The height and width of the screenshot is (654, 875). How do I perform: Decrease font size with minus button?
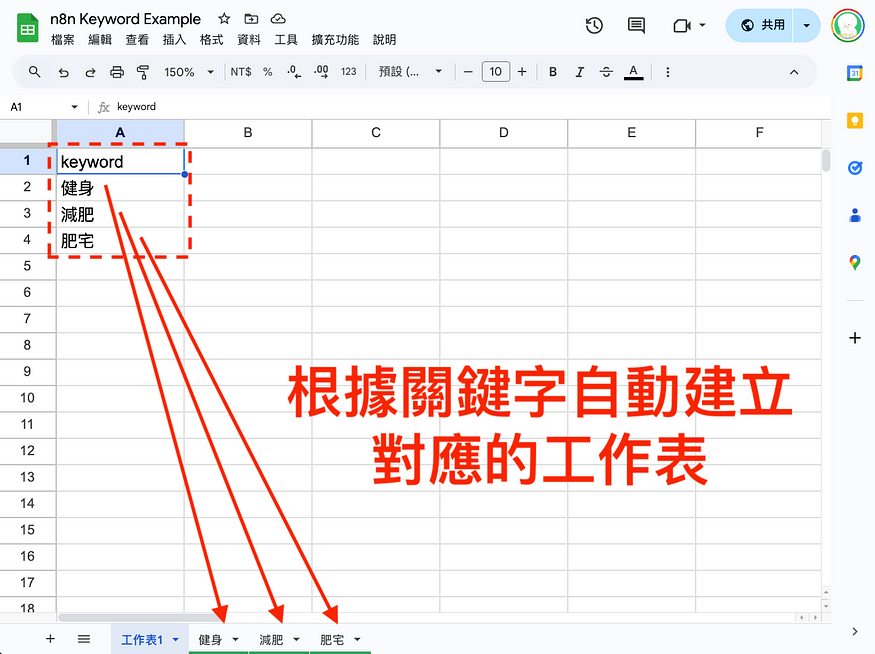(x=468, y=72)
